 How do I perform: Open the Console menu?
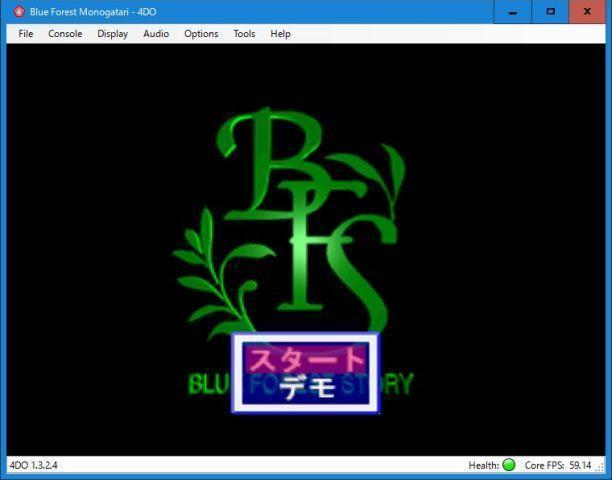tap(65, 33)
